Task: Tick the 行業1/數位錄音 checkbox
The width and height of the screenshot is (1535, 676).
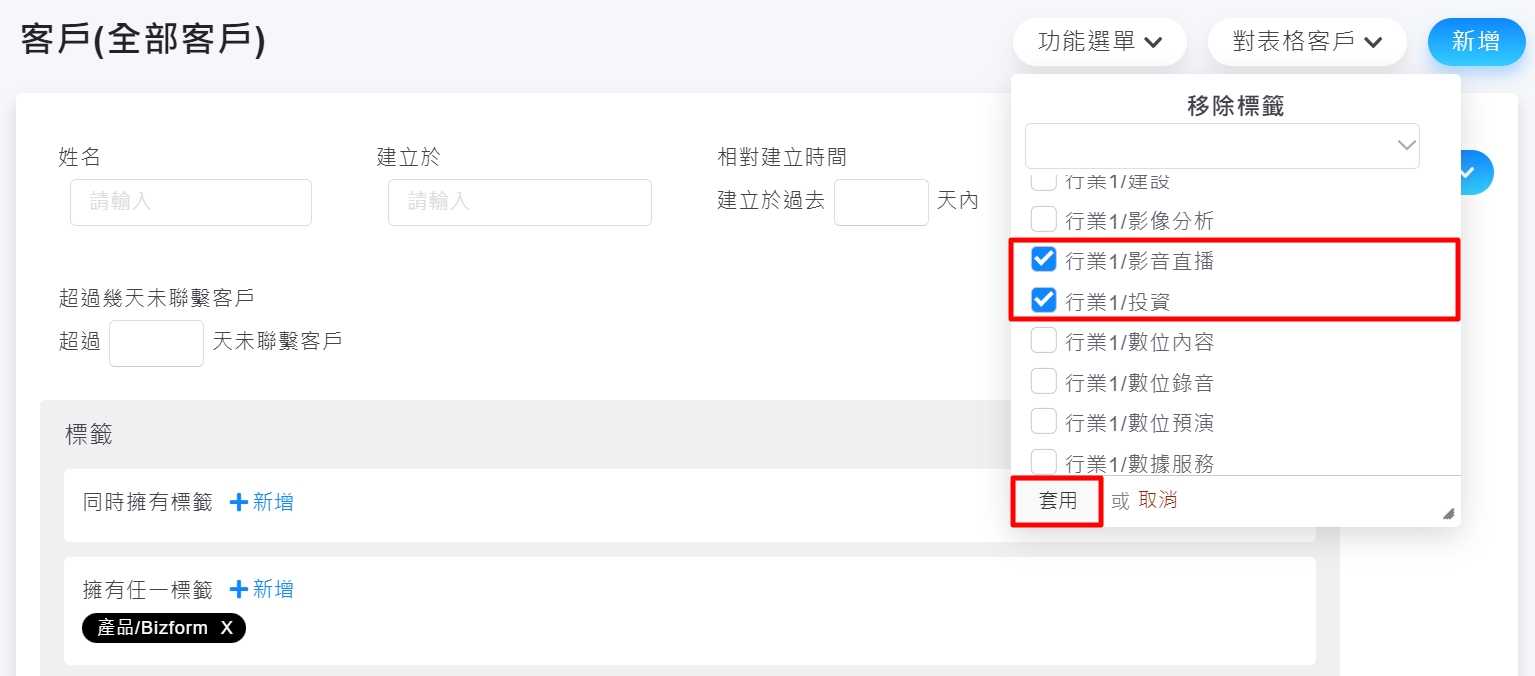Action: [1044, 382]
